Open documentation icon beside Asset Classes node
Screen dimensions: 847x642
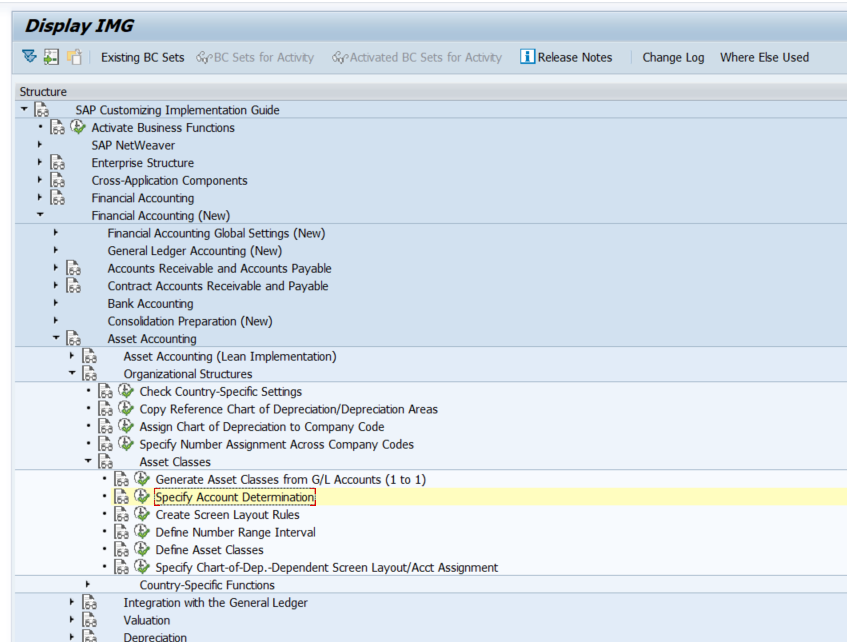point(105,462)
